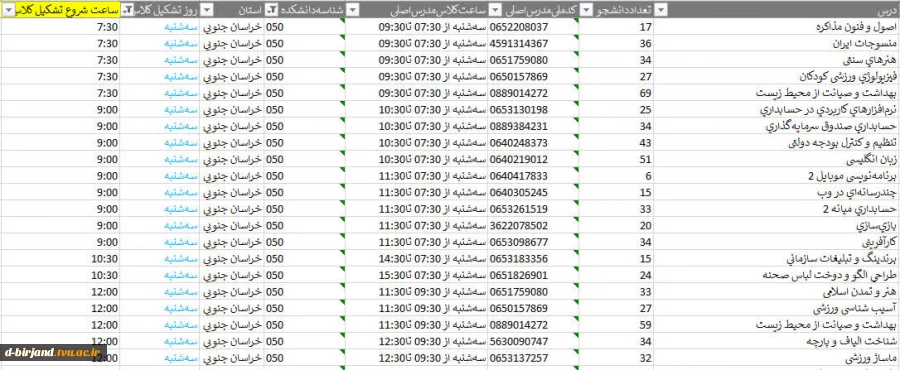Open the active filter on روز تشکیل کلاس column
This screenshot has width=900, height=370.
click(128, 10)
